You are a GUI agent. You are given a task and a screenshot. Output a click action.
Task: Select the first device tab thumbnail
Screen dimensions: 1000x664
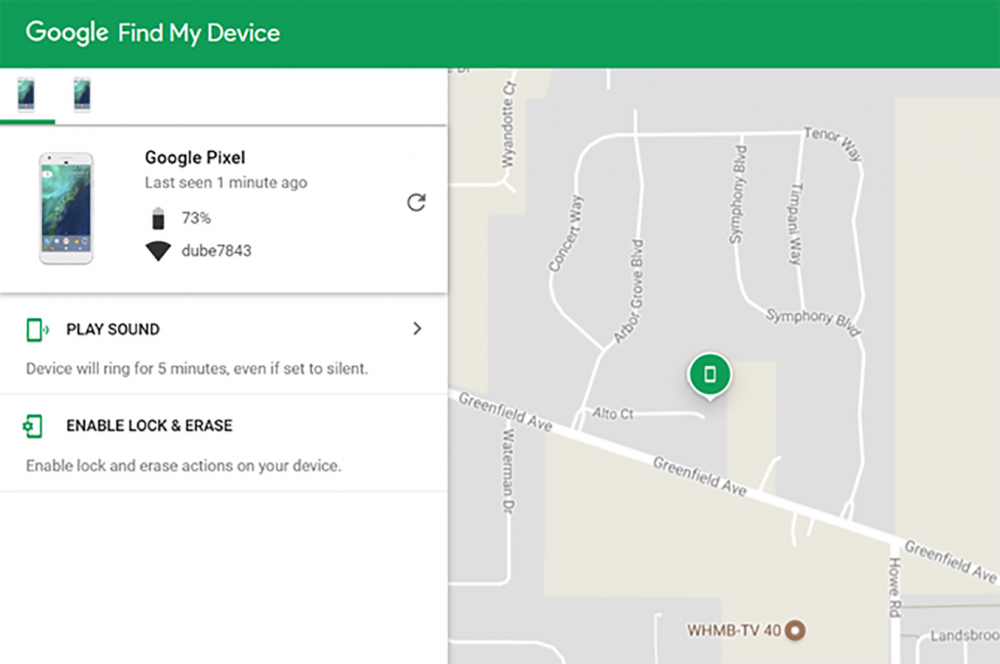click(x=26, y=95)
